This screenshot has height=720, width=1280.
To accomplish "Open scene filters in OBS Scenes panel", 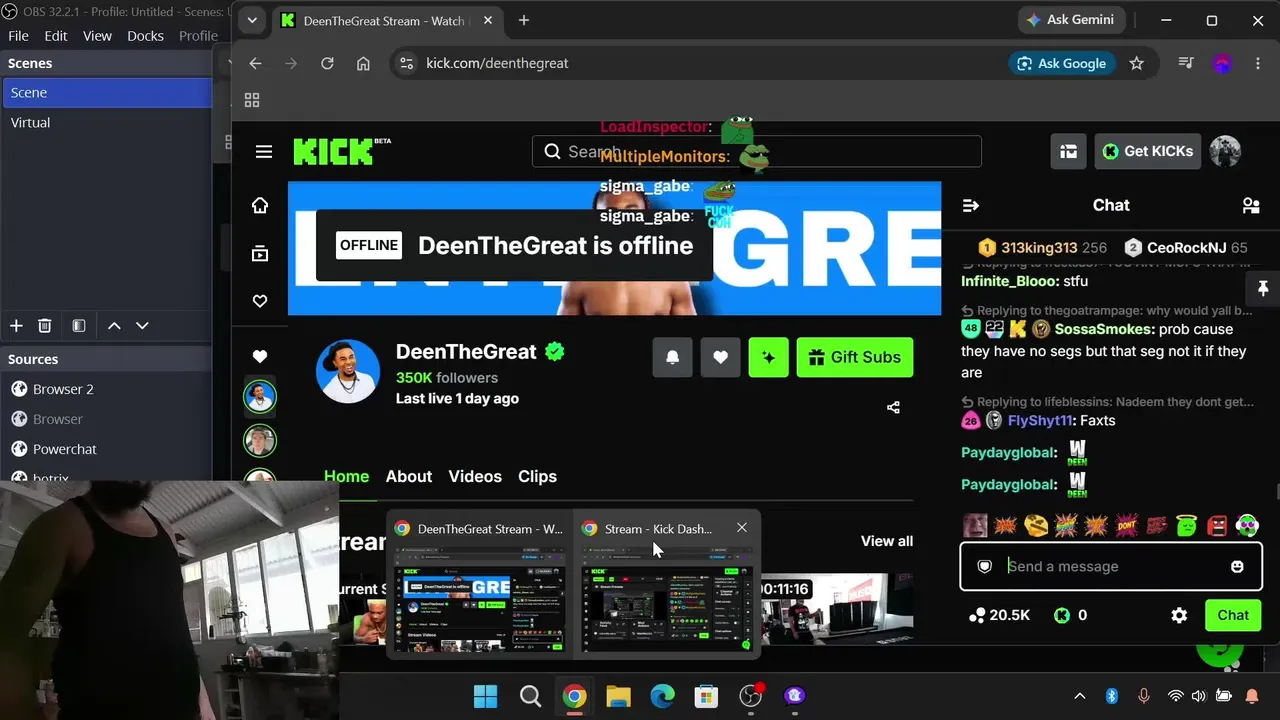I will pyautogui.click(x=79, y=326).
